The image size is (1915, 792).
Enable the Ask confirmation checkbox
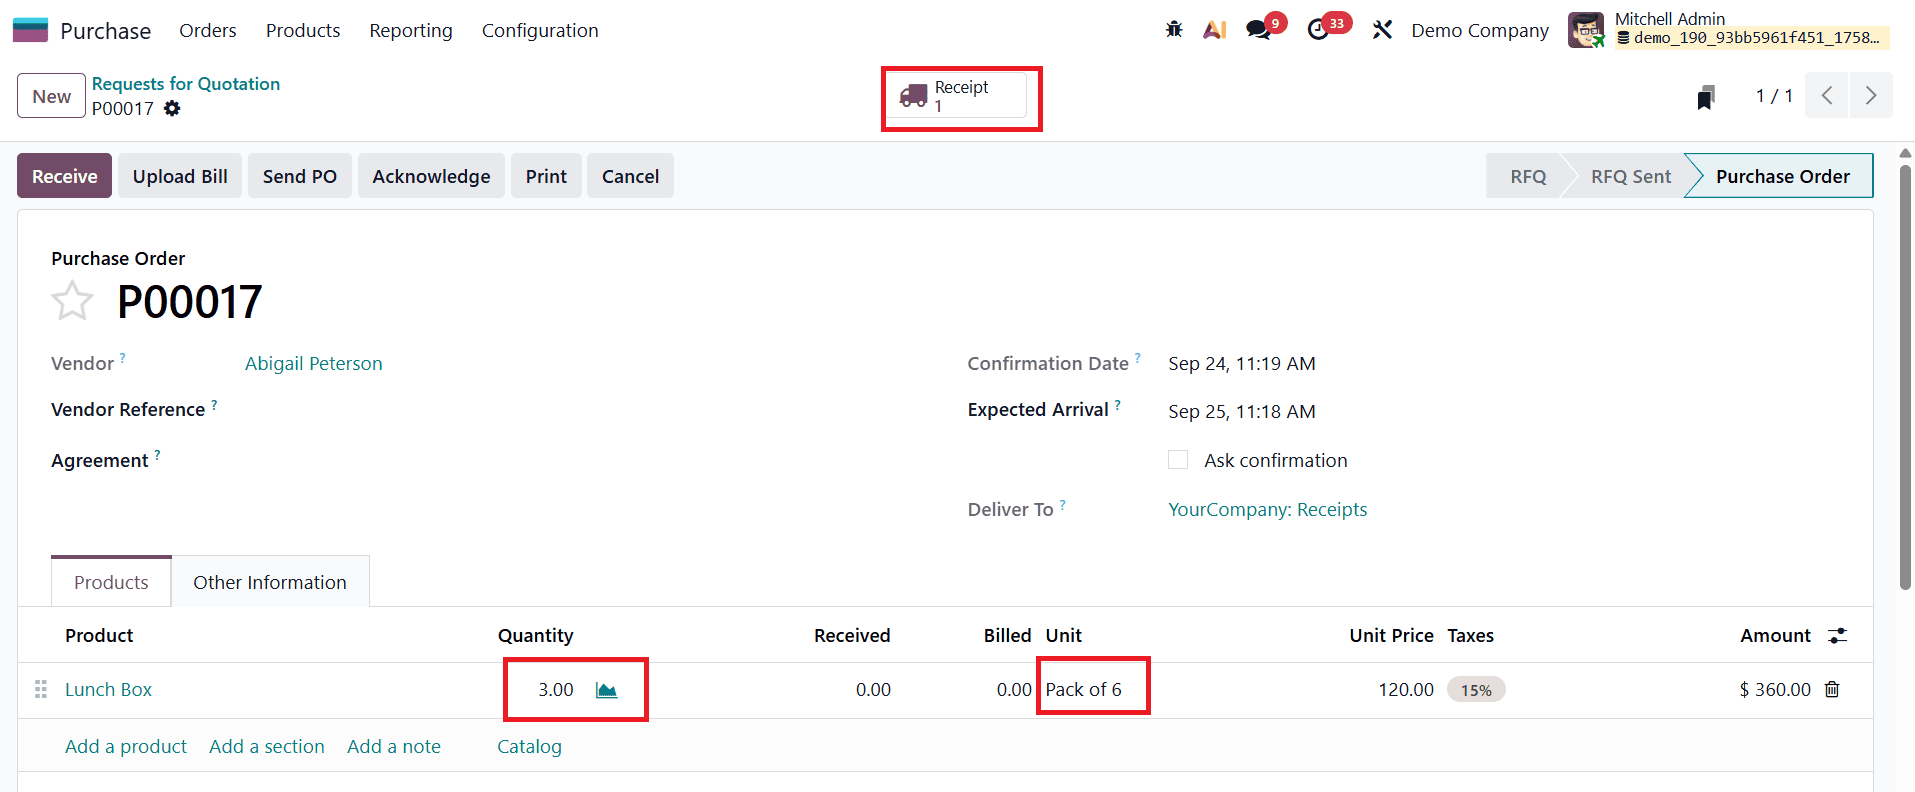pyautogui.click(x=1178, y=460)
